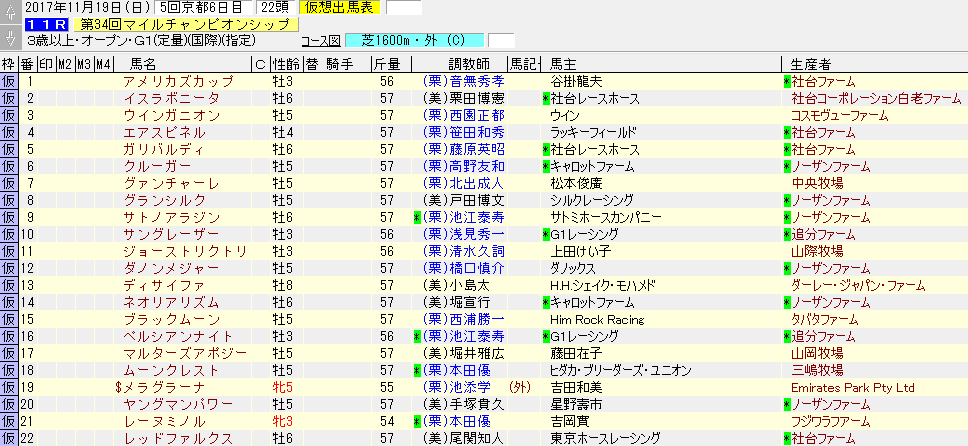
Task: Select horse name ウインガニオン
Action: pyautogui.click(x=171, y=116)
